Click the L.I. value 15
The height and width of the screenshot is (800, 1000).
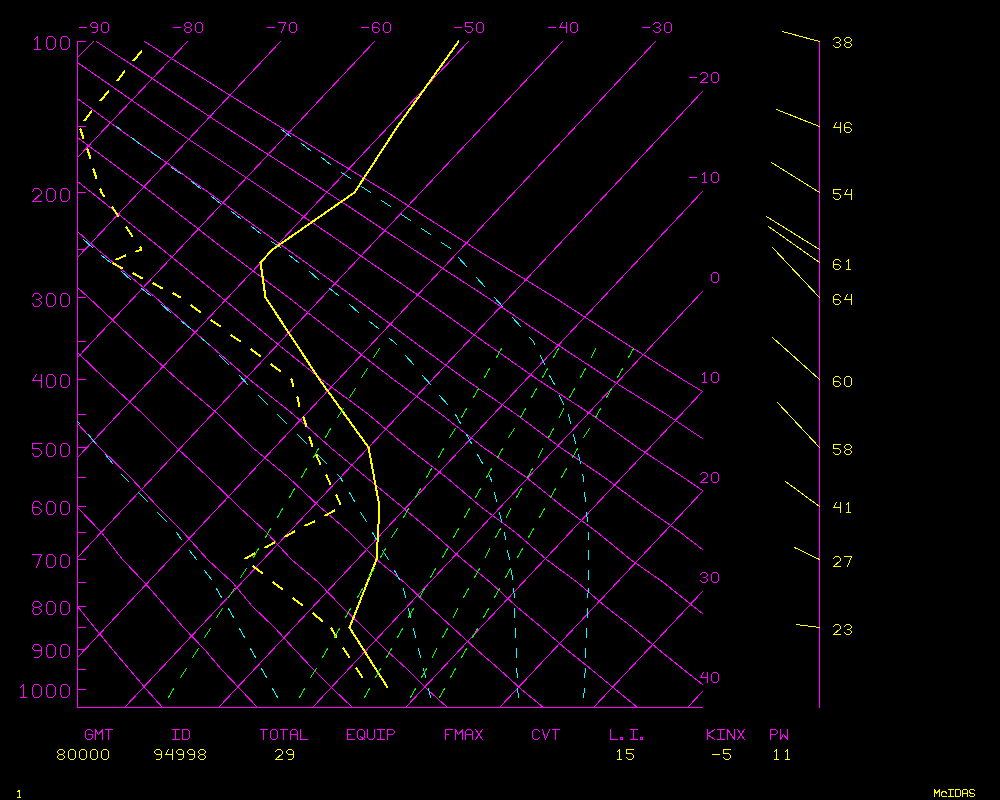pyautogui.click(x=625, y=755)
